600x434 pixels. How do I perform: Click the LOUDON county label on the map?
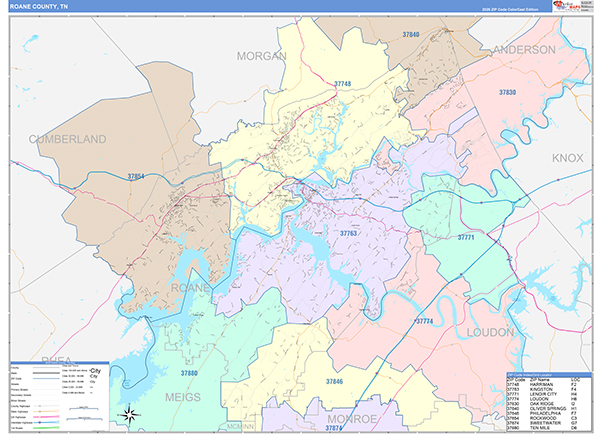coord(490,332)
